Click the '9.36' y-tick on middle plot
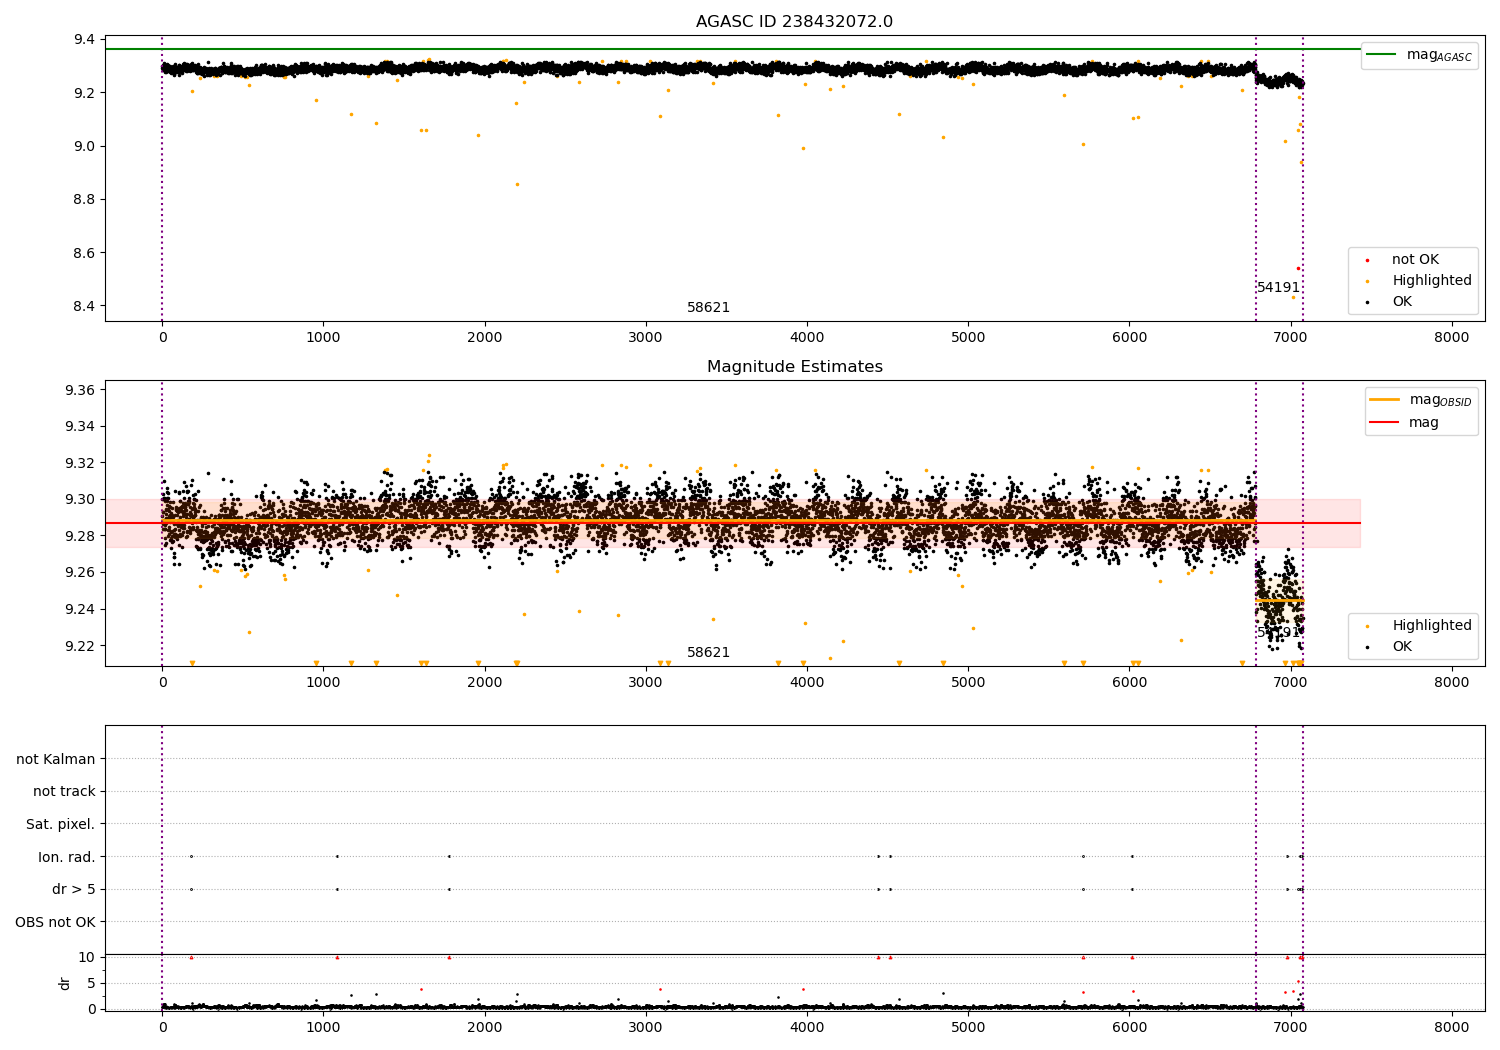The width and height of the screenshot is (1500, 1050). point(79,390)
